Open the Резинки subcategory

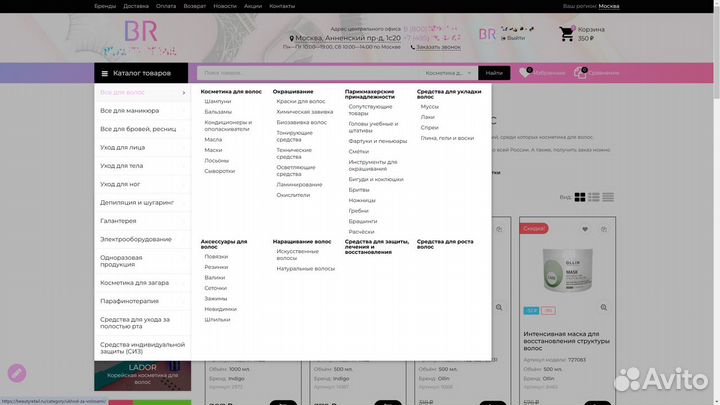[x=216, y=267]
